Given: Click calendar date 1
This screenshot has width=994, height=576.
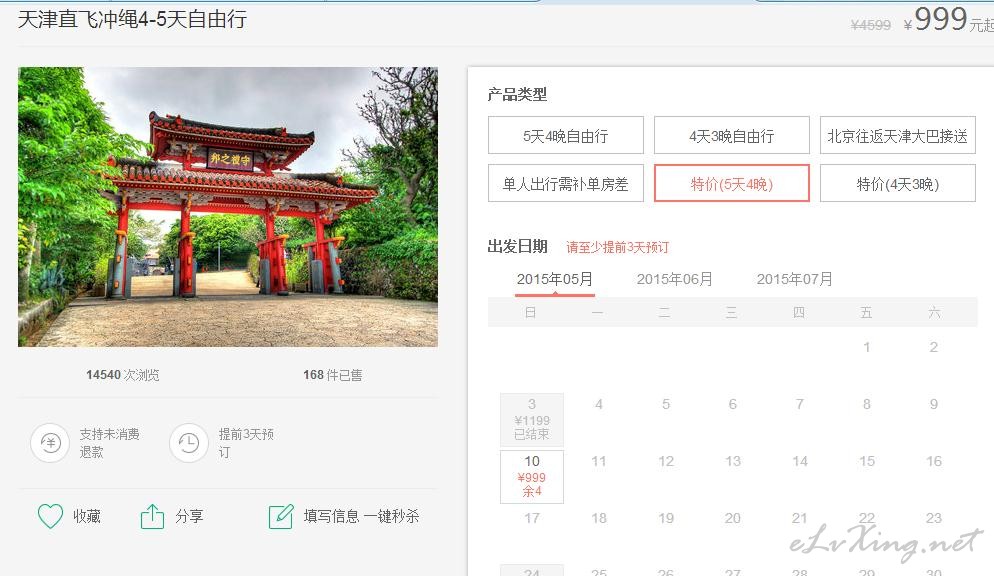Looking at the screenshot, I should click(867, 347).
